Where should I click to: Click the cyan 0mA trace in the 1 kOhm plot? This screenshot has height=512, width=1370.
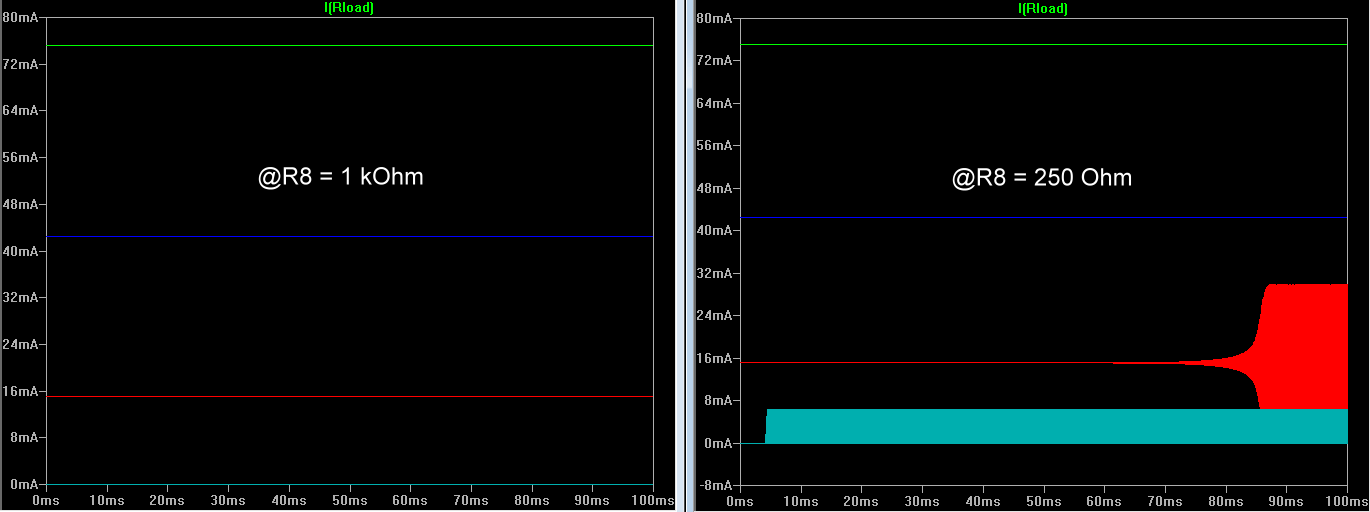[x=349, y=484]
